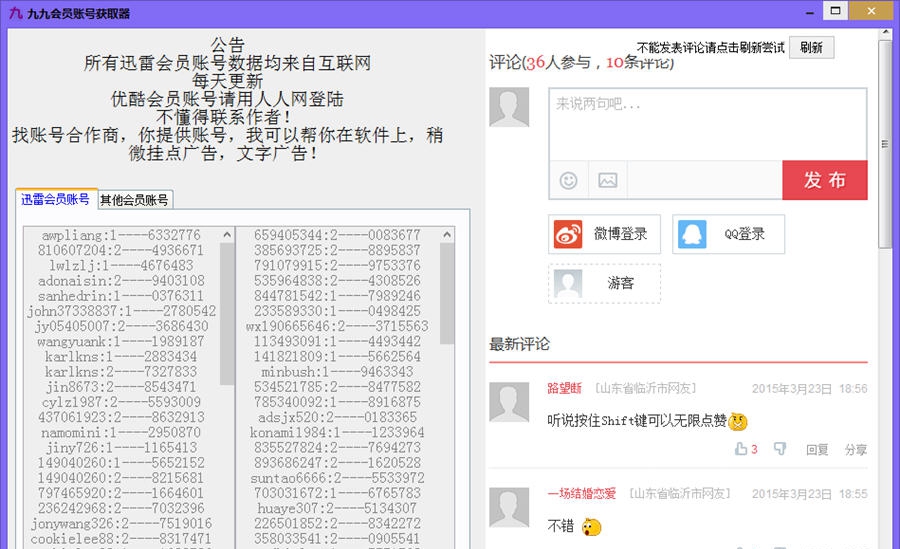The height and width of the screenshot is (549, 900).
Task: Click the timestamp 2015年3月23日 18:55
Action: (x=809, y=494)
